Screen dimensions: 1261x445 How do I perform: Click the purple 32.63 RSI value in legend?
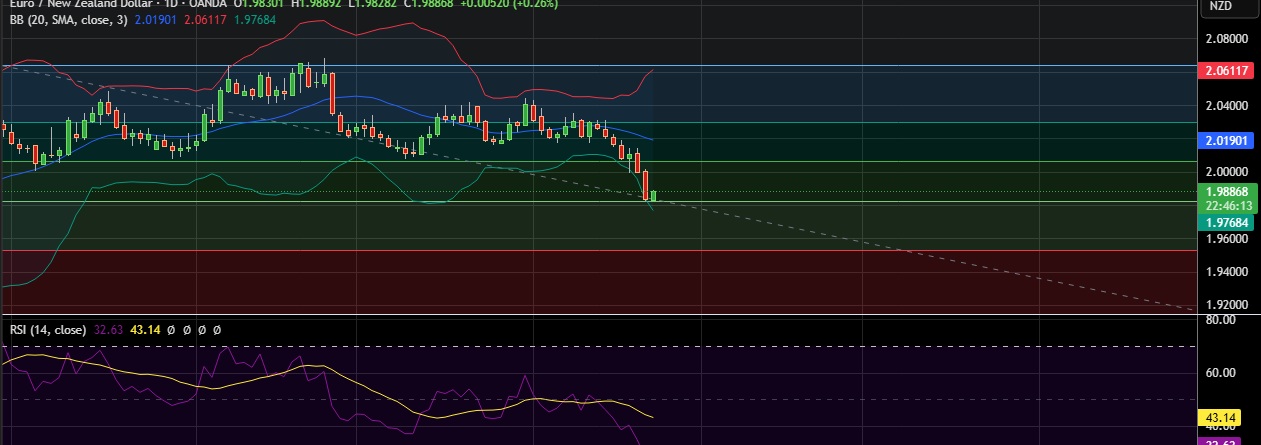pyautogui.click(x=106, y=329)
